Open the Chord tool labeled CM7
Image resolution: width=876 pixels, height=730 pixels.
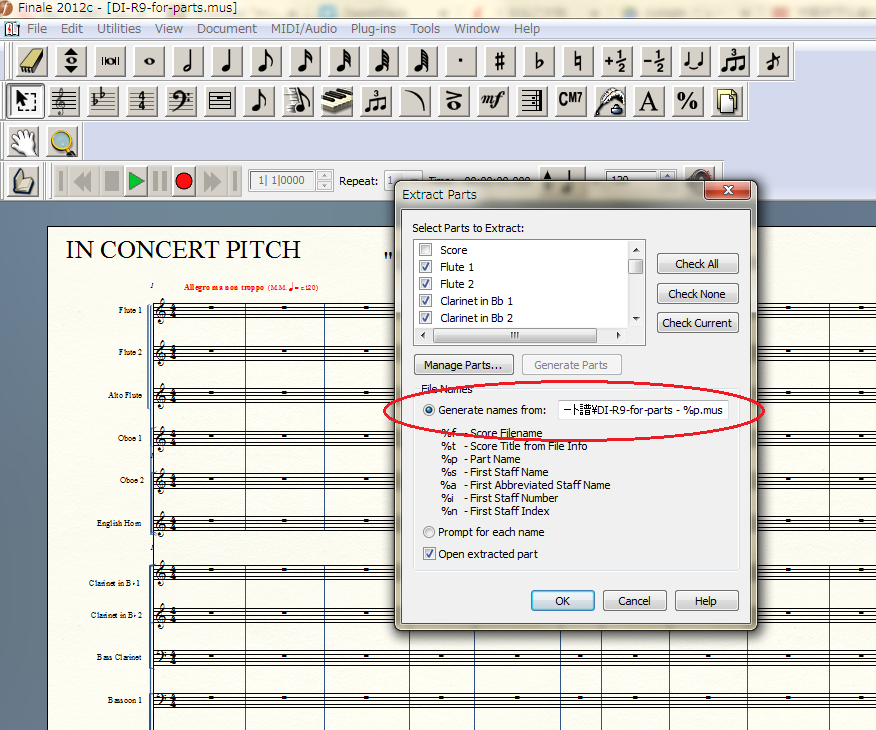pos(571,101)
